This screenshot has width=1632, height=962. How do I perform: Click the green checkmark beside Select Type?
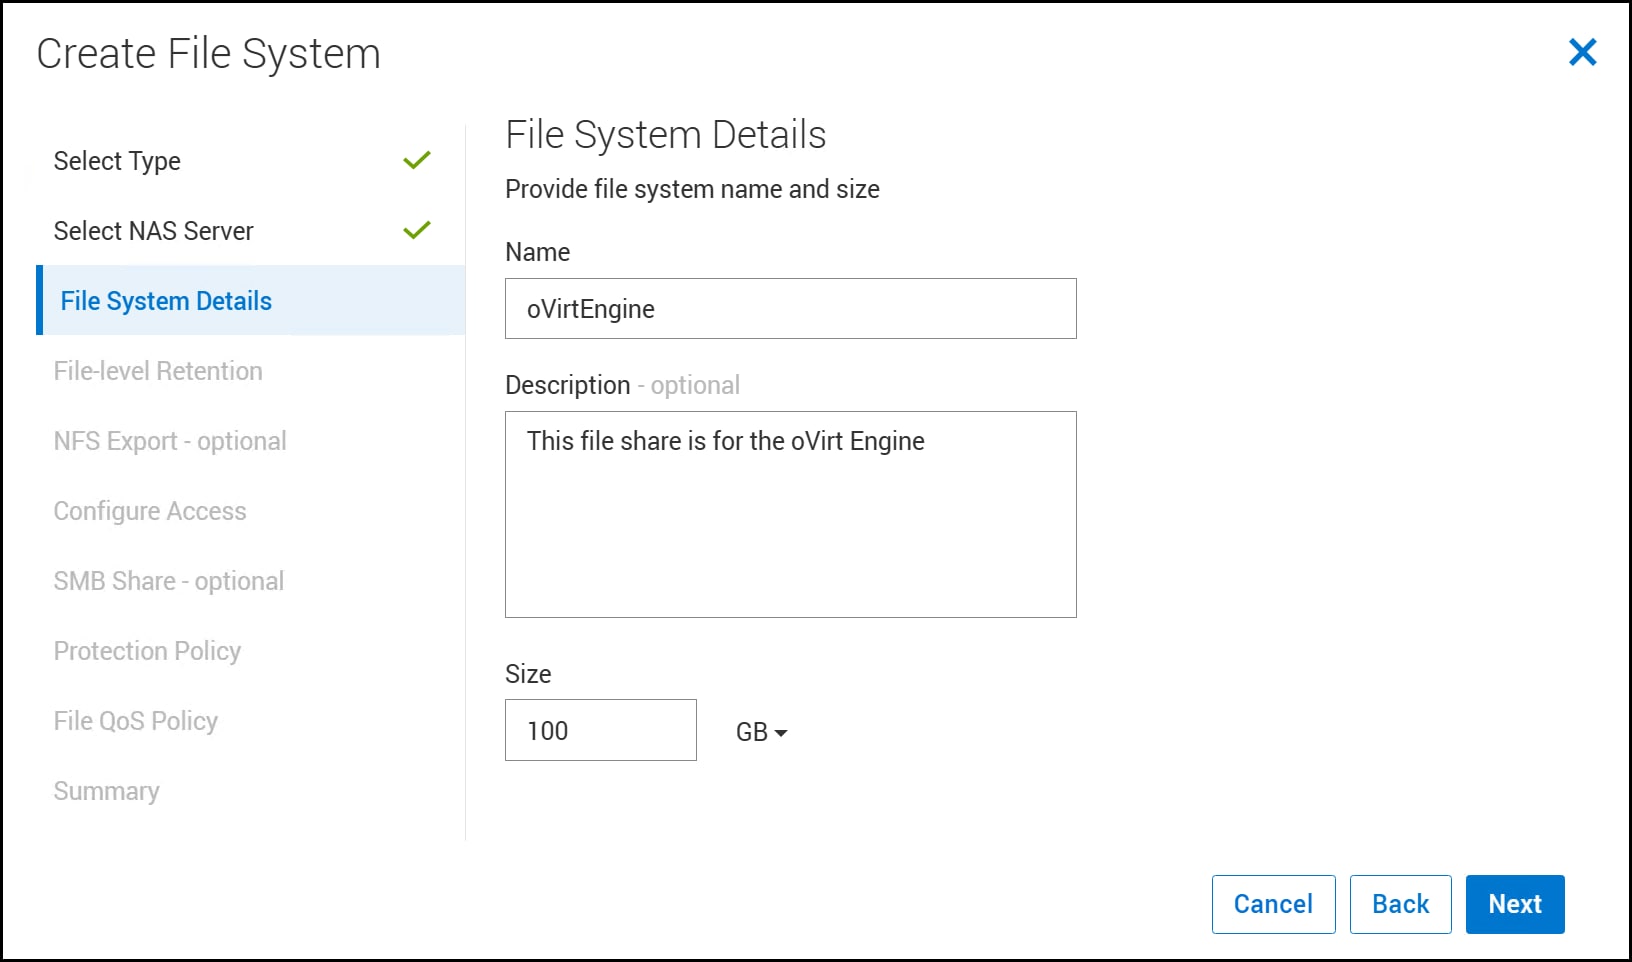[417, 160]
